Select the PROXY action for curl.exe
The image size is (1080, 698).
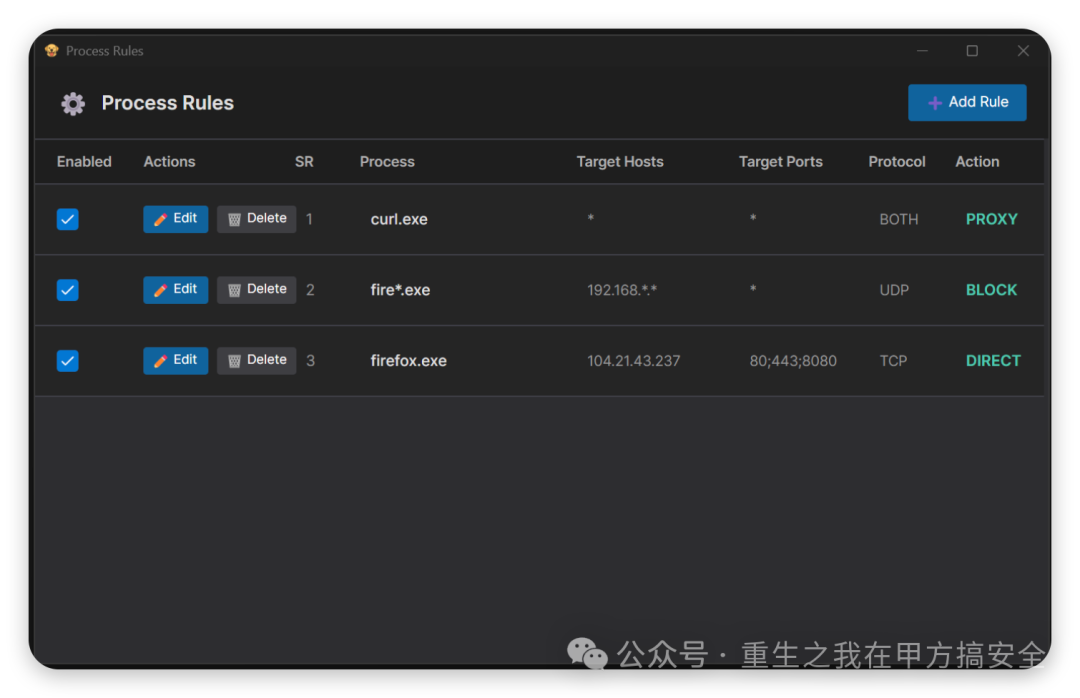coord(991,219)
